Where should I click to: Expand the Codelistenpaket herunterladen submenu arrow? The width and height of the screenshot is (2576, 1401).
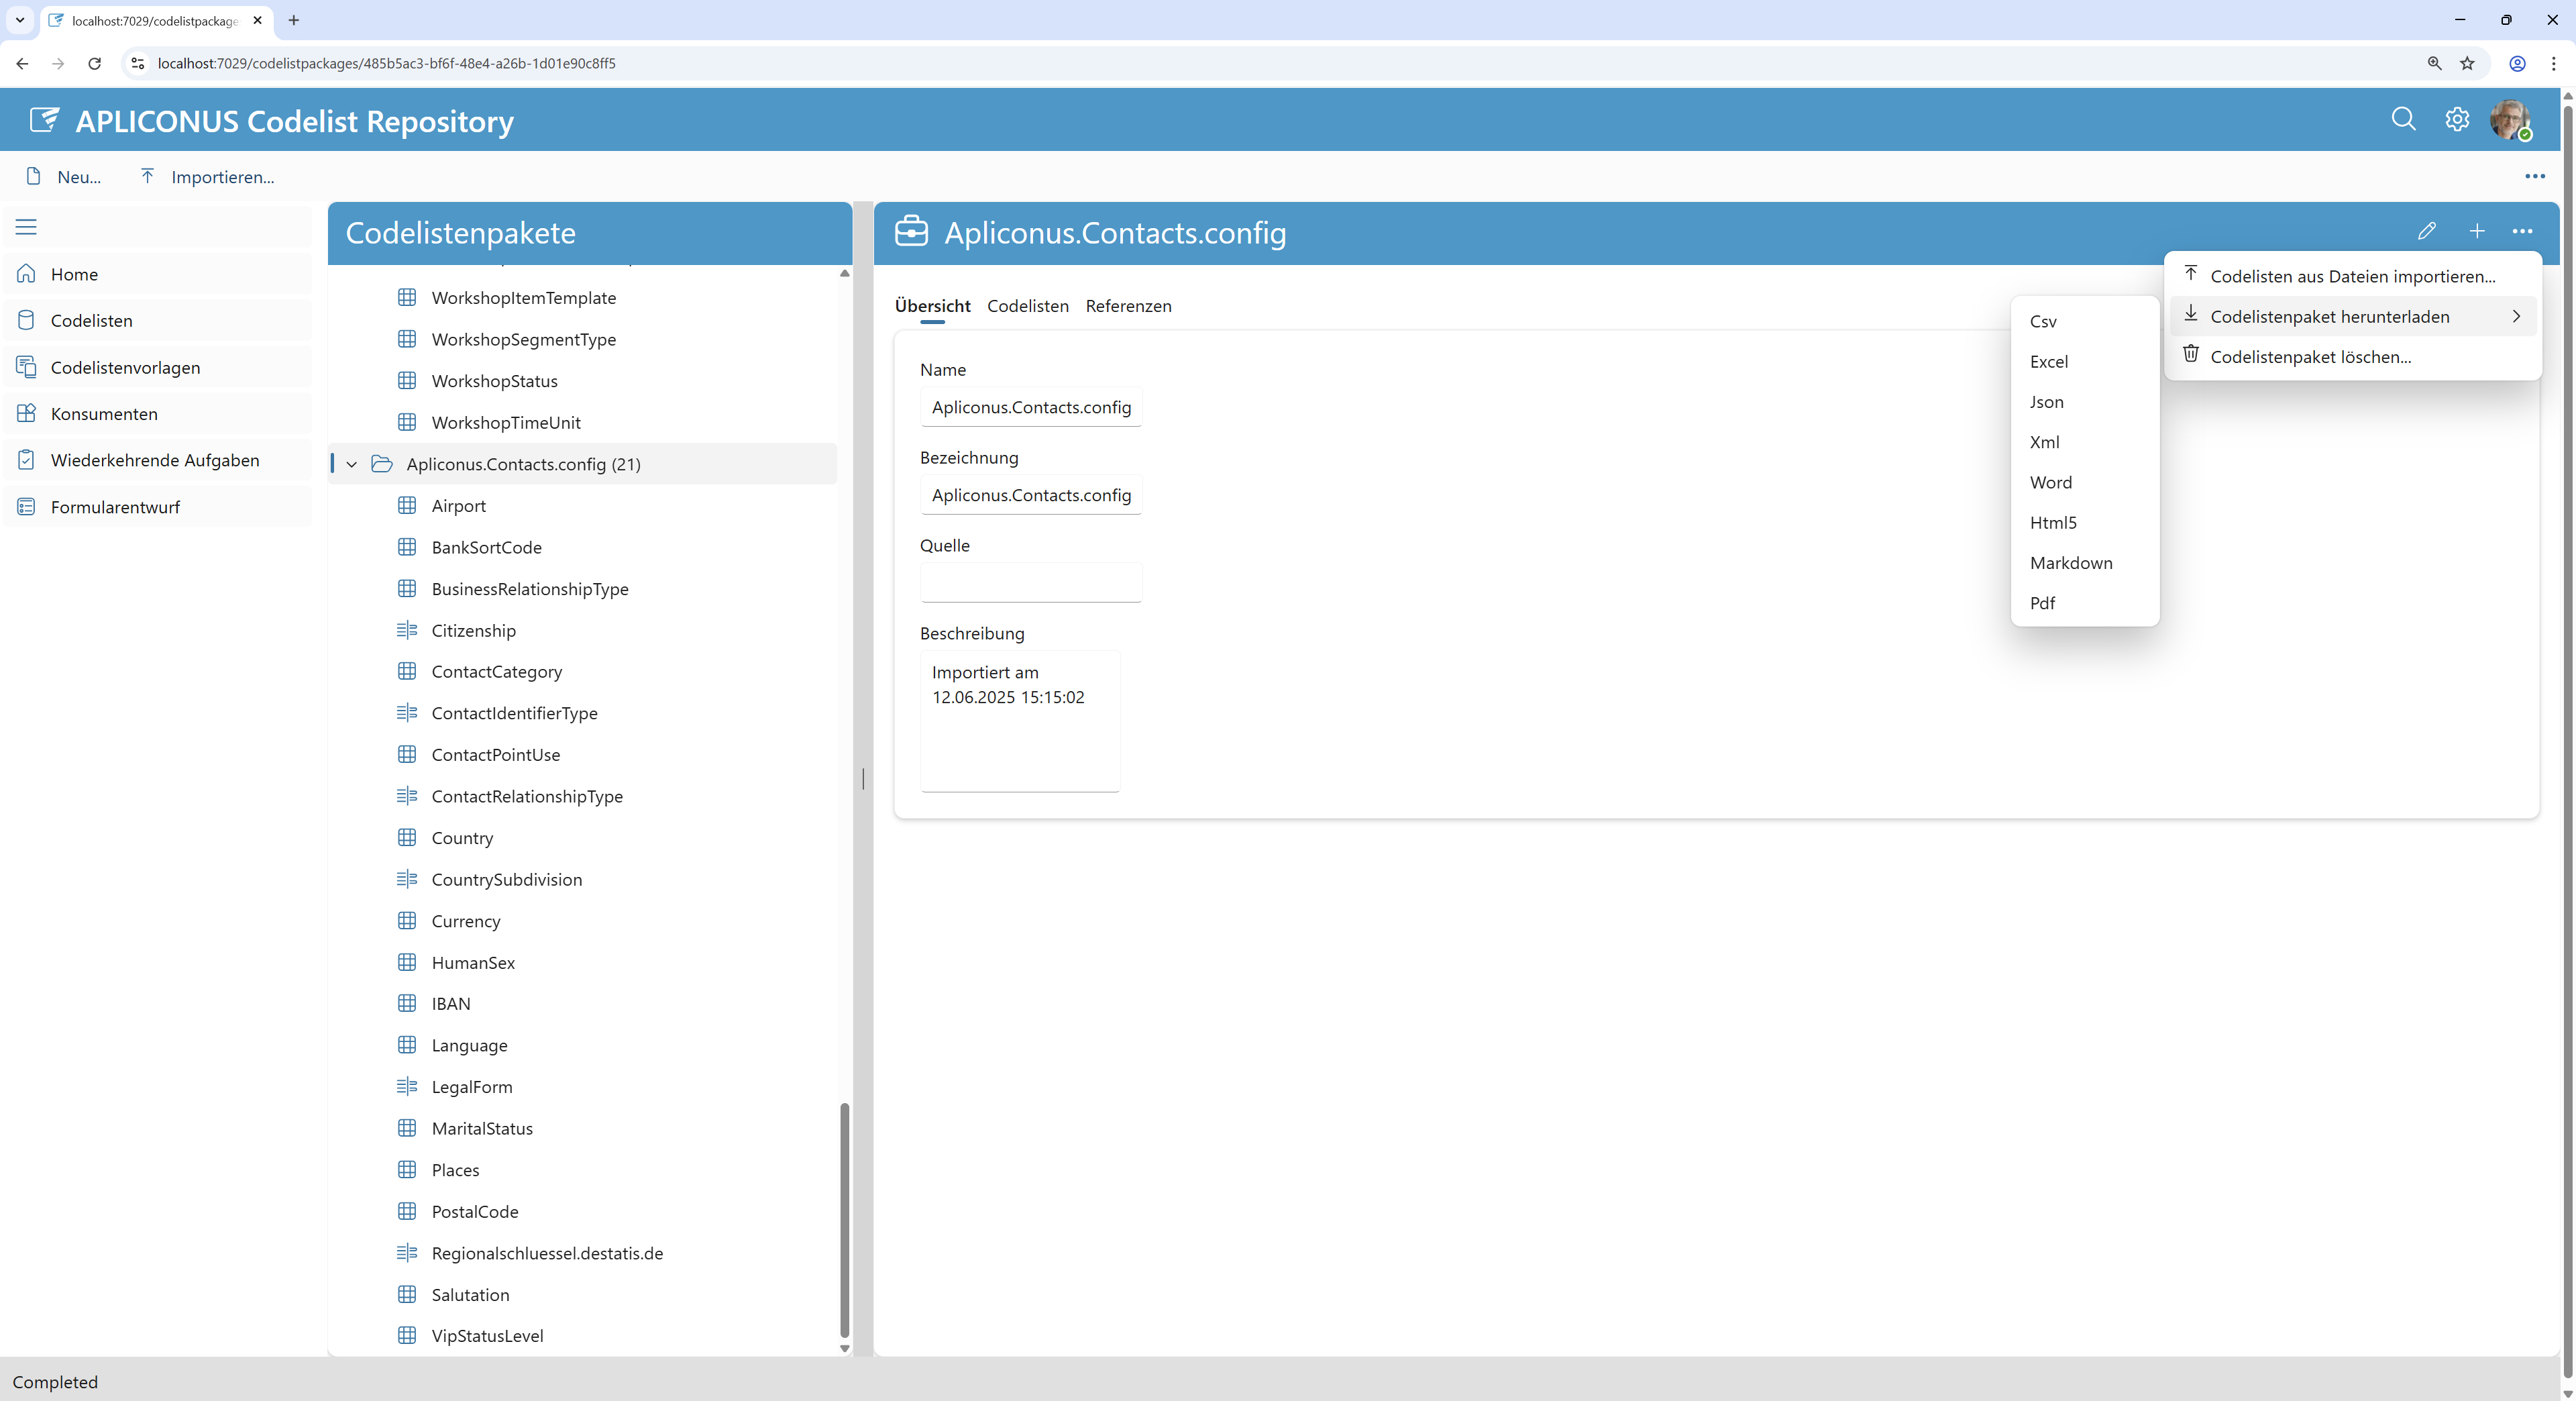click(x=2517, y=316)
